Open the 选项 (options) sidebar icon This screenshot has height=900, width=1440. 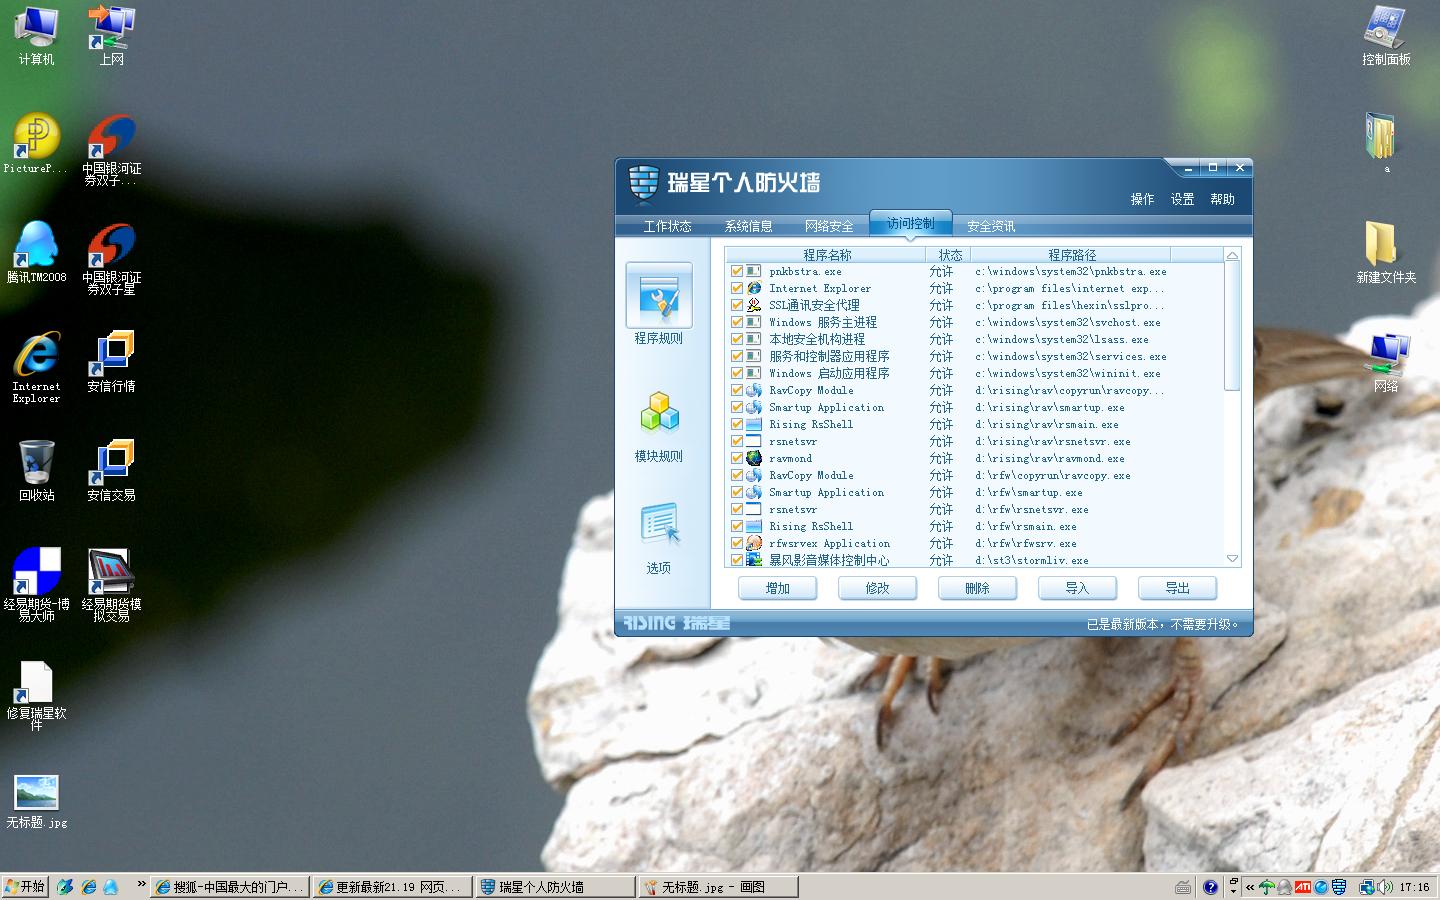coord(659,525)
